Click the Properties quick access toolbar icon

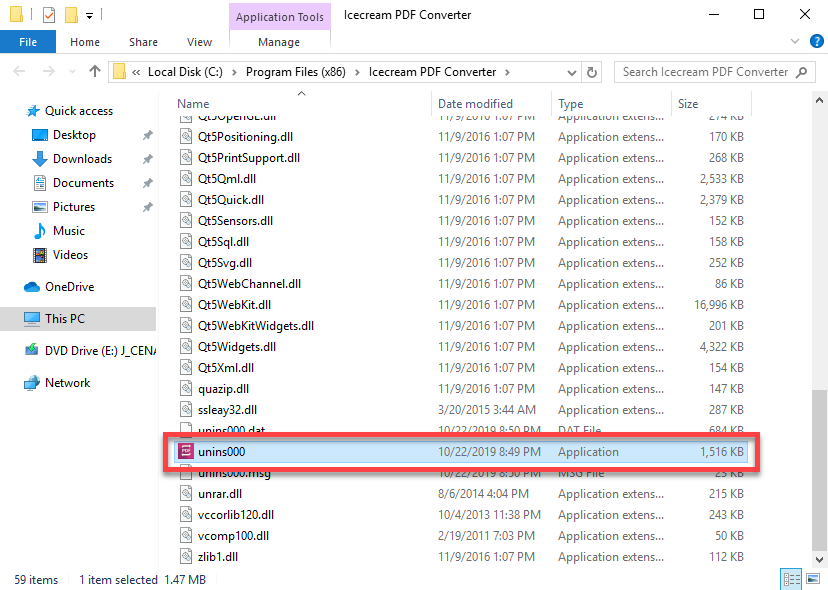(49, 15)
